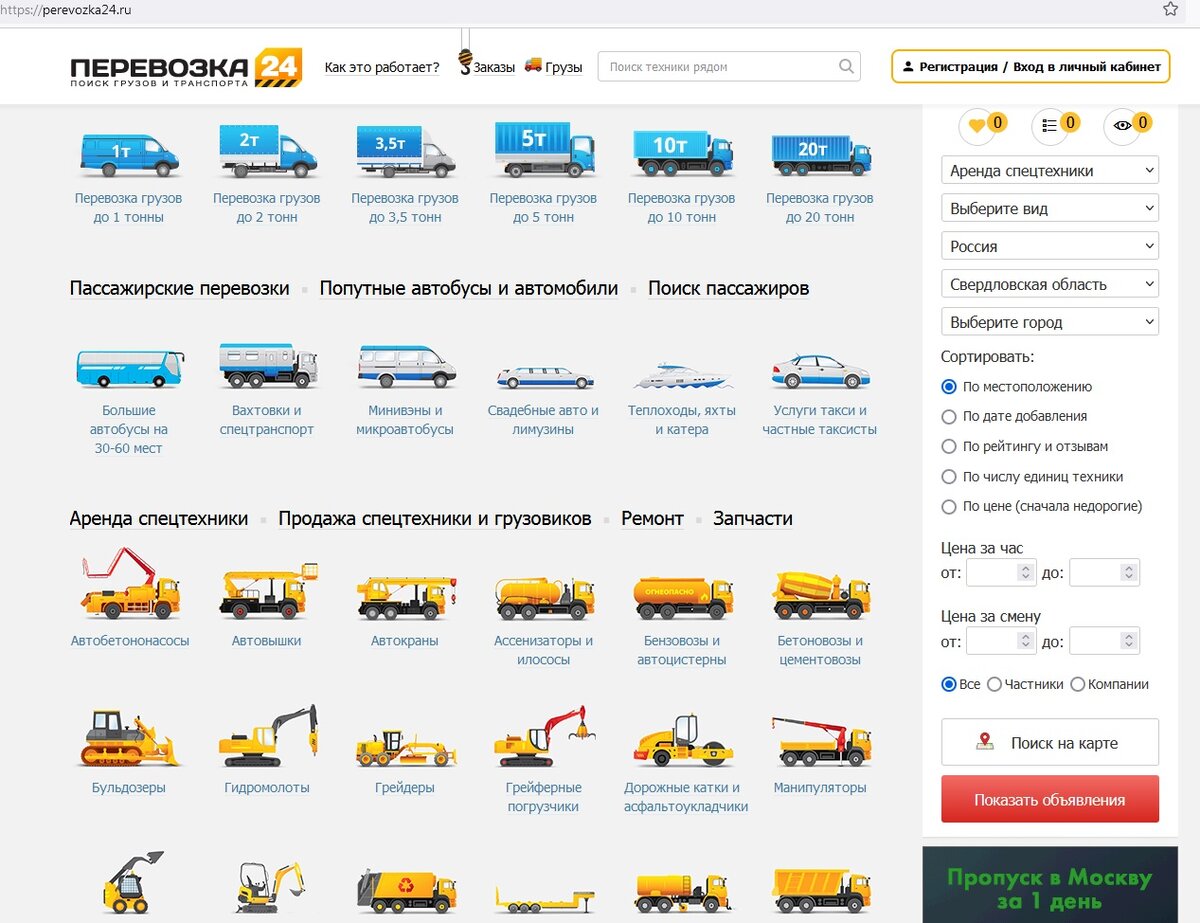The image size is (1200, 923).
Task: Switch to the Запчасти tab
Action: click(752, 518)
